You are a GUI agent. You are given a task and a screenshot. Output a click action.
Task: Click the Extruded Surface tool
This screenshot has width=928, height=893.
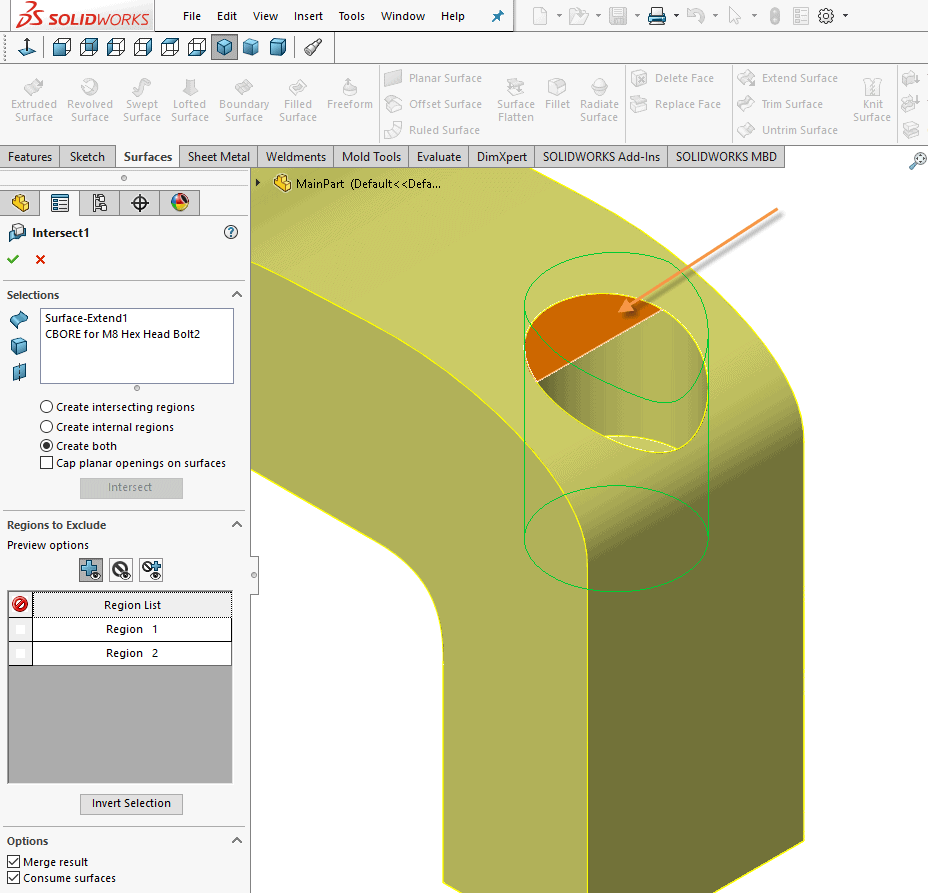point(34,100)
